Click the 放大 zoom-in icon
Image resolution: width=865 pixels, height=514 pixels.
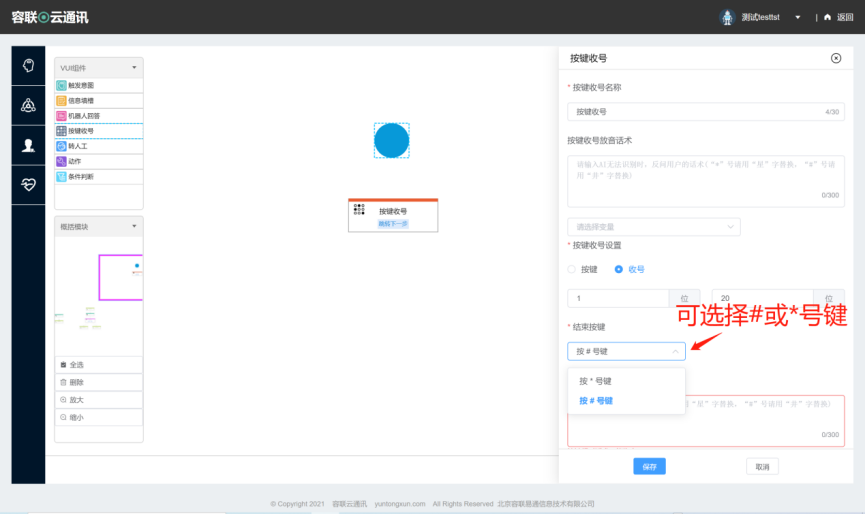tap(63, 400)
